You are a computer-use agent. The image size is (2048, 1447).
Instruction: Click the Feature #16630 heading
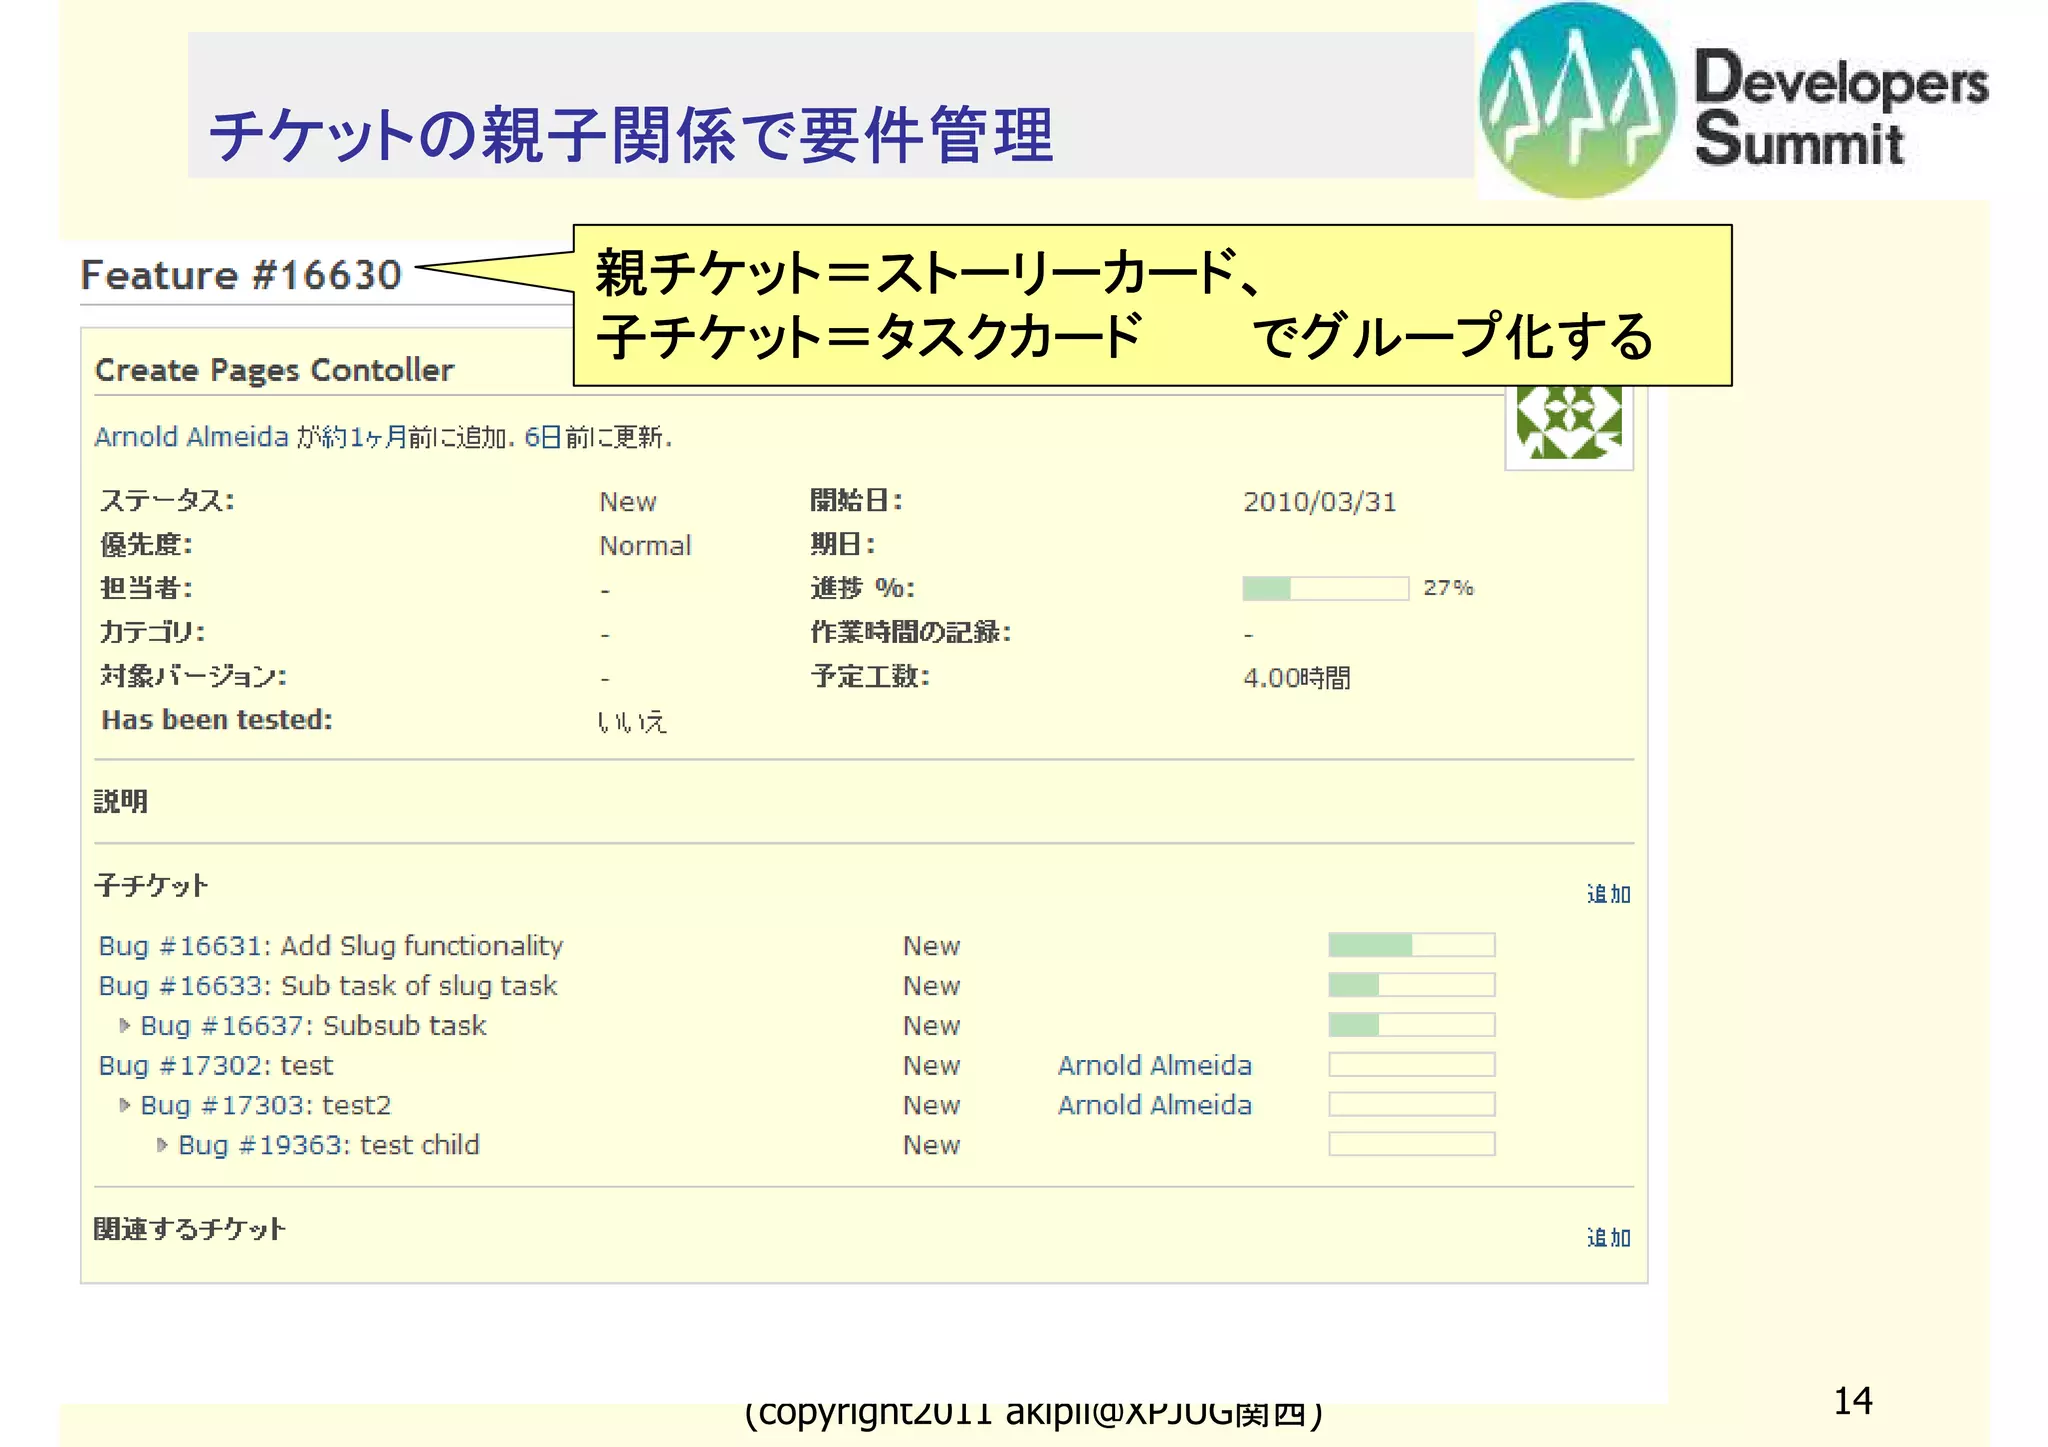point(241,274)
